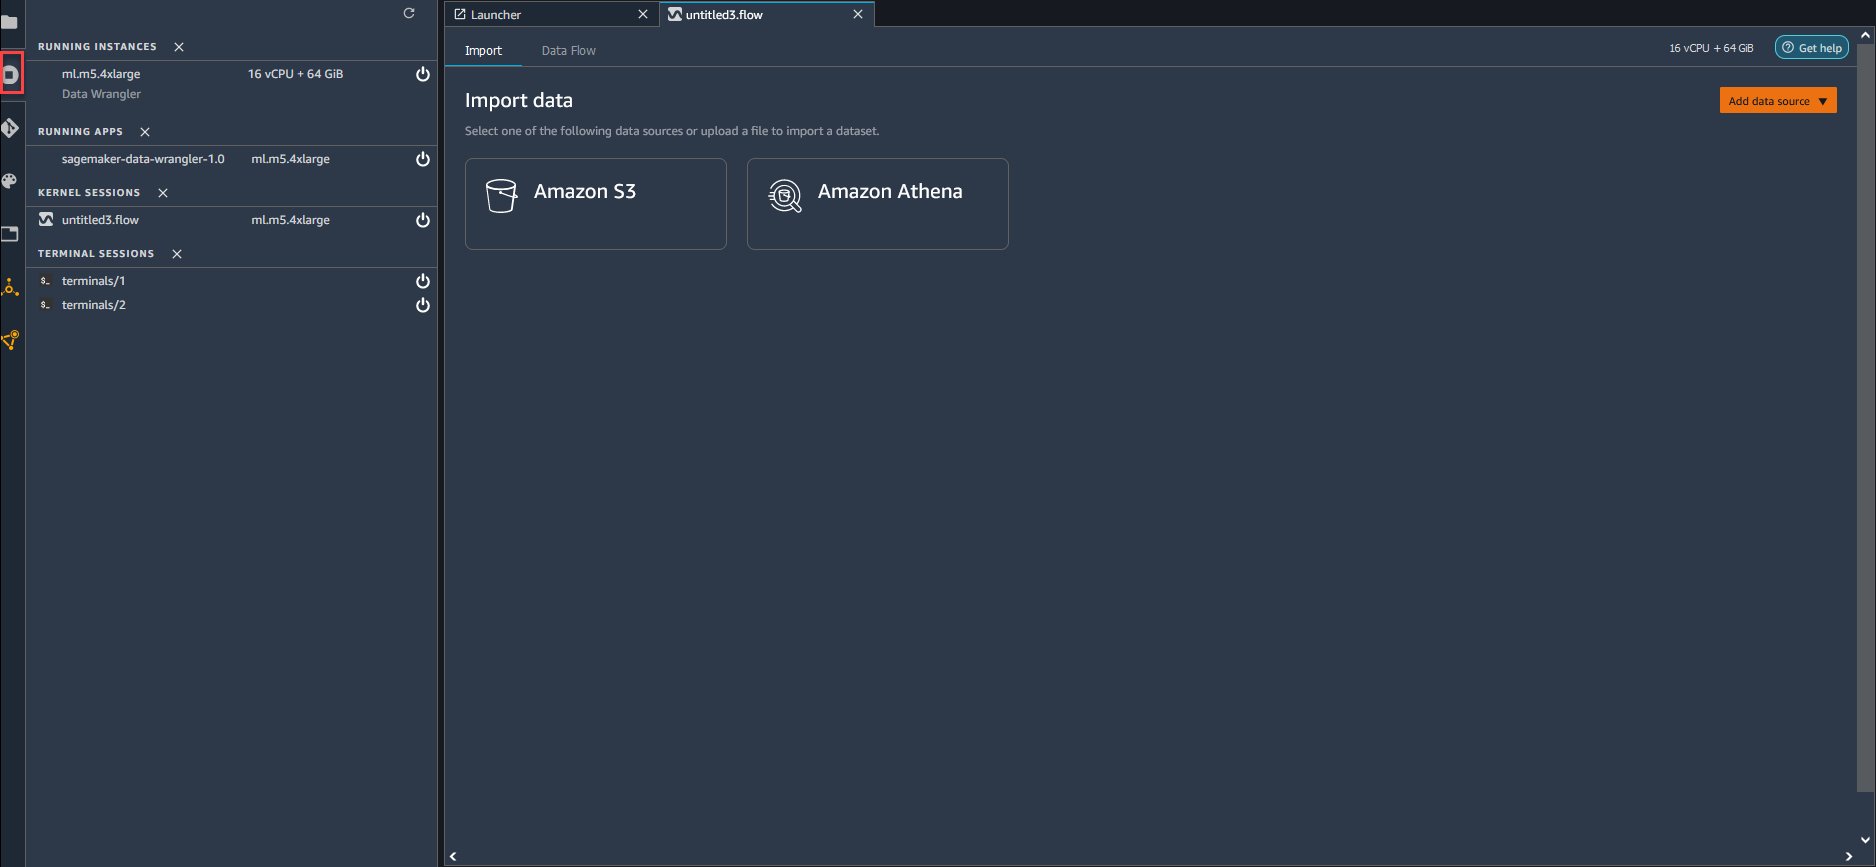
Task: Click the ml.m5.4xlarge value in the sagemaker-data-wrangler row
Action: pos(290,159)
